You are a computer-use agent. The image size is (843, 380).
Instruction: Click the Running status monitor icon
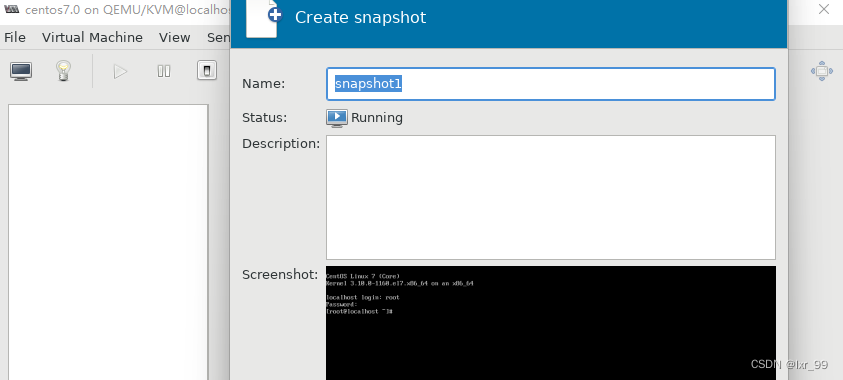pos(337,118)
